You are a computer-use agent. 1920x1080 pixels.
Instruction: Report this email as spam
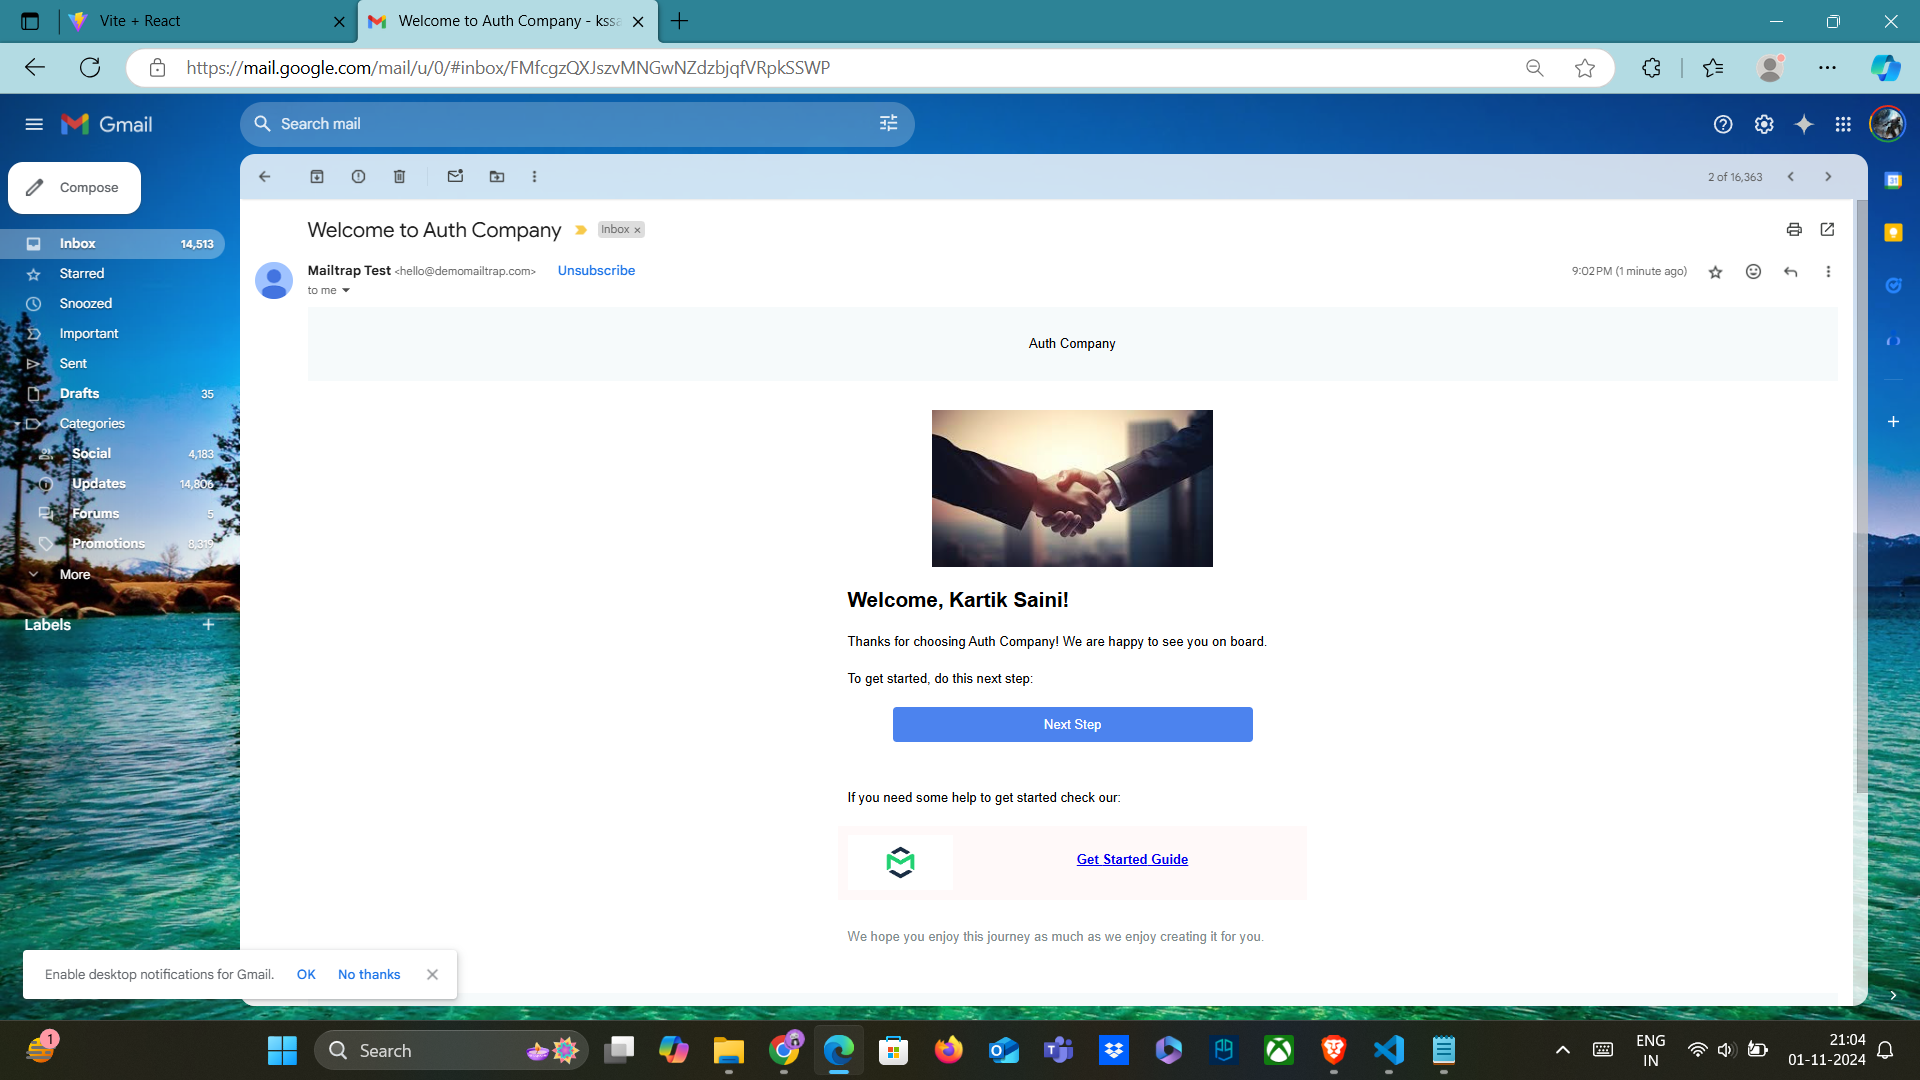pos(358,177)
